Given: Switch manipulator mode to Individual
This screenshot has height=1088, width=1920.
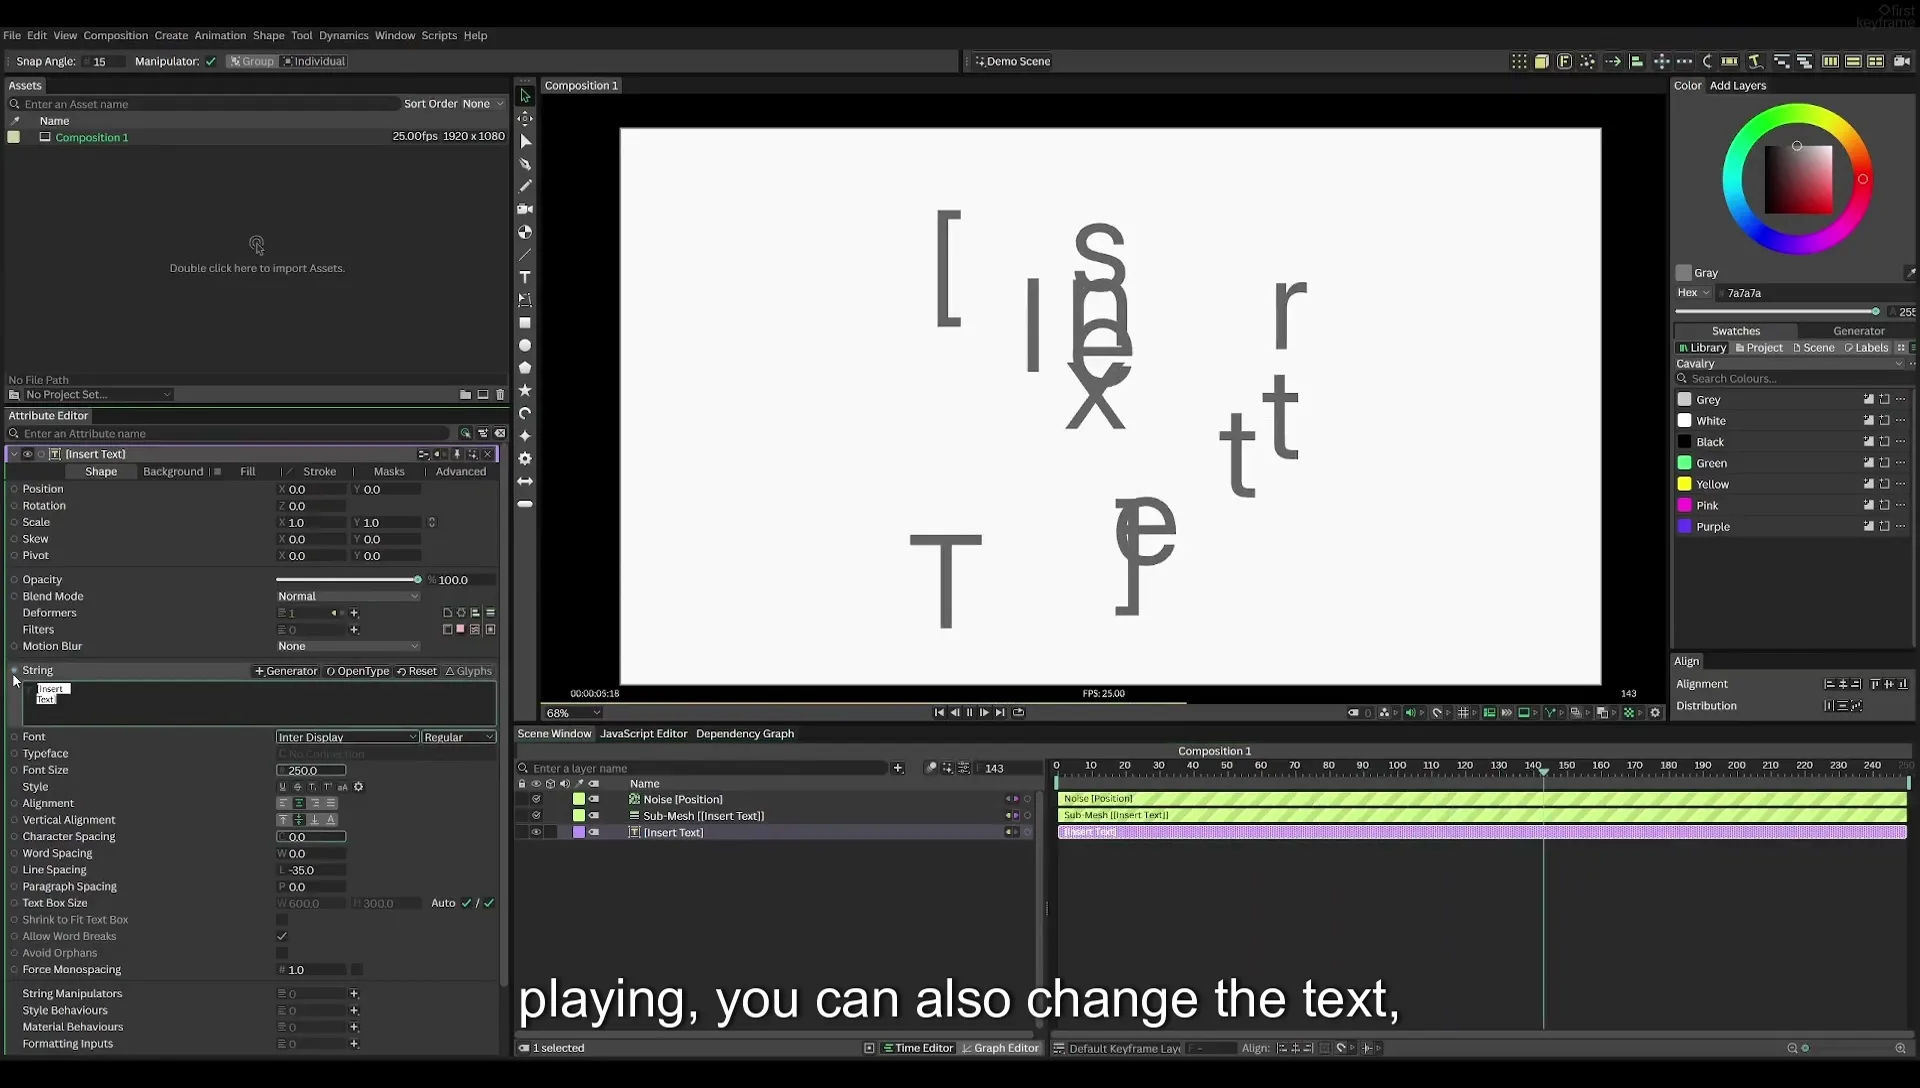Looking at the screenshot, I should click(x=314, y=62).
